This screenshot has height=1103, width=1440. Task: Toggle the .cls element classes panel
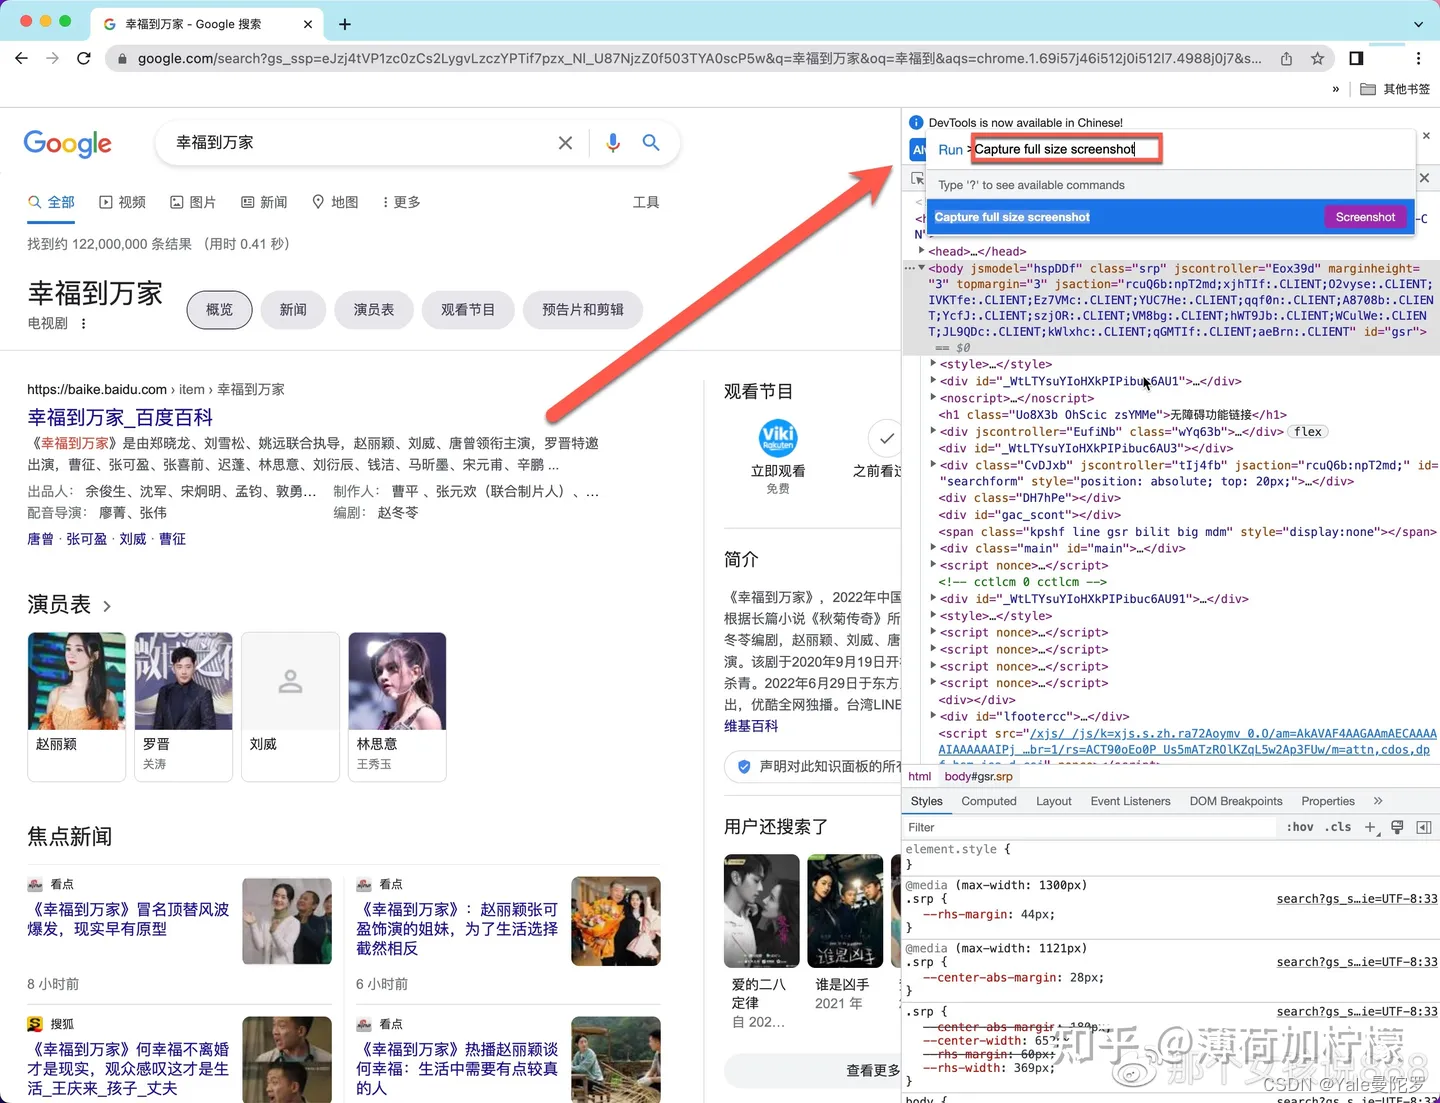pyautogui.click(x=1338, y=827)
